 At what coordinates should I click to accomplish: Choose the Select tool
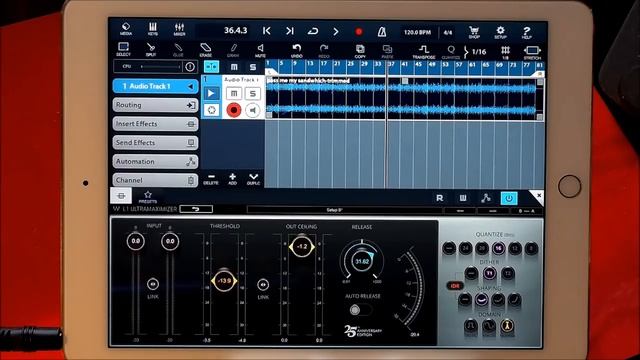pos(123,49)
